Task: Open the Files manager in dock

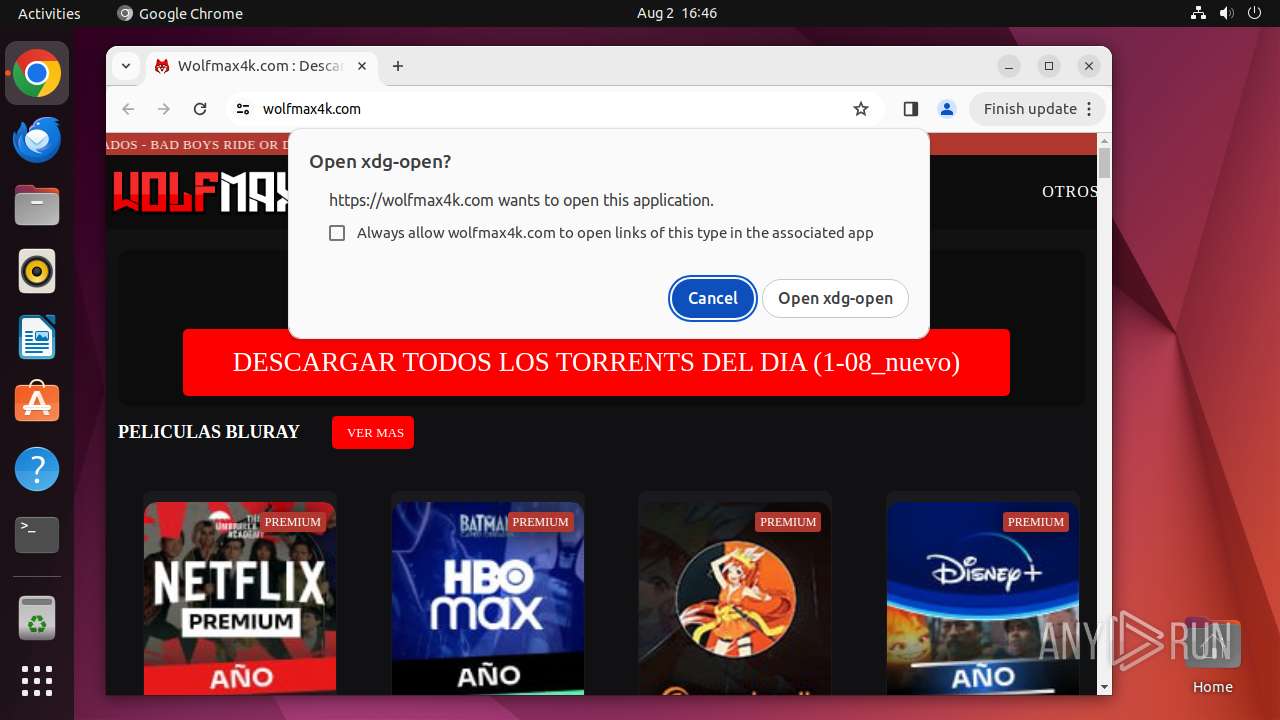Action: point(37,206)
